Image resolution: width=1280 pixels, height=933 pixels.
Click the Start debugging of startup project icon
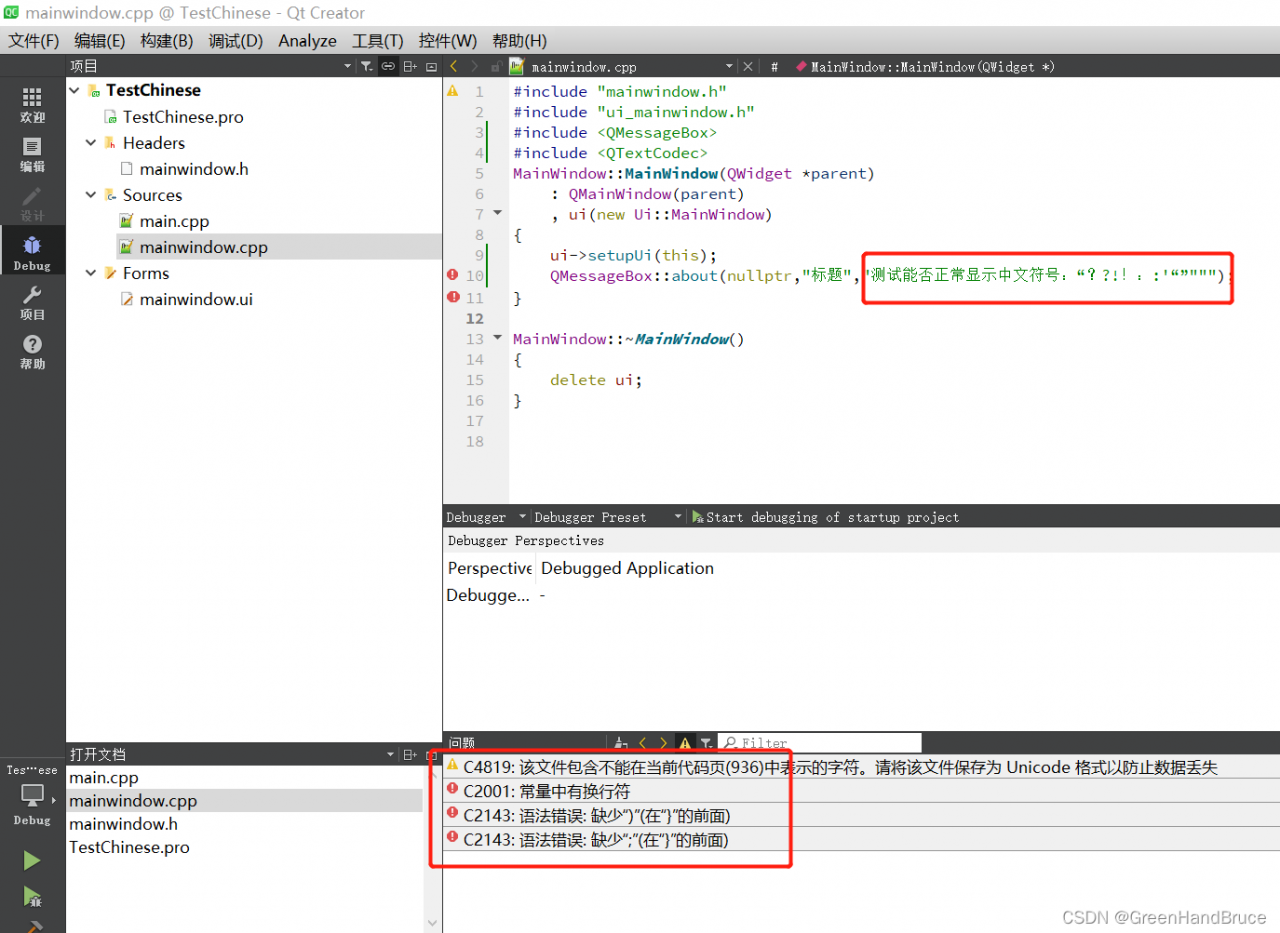coord(698,517)
